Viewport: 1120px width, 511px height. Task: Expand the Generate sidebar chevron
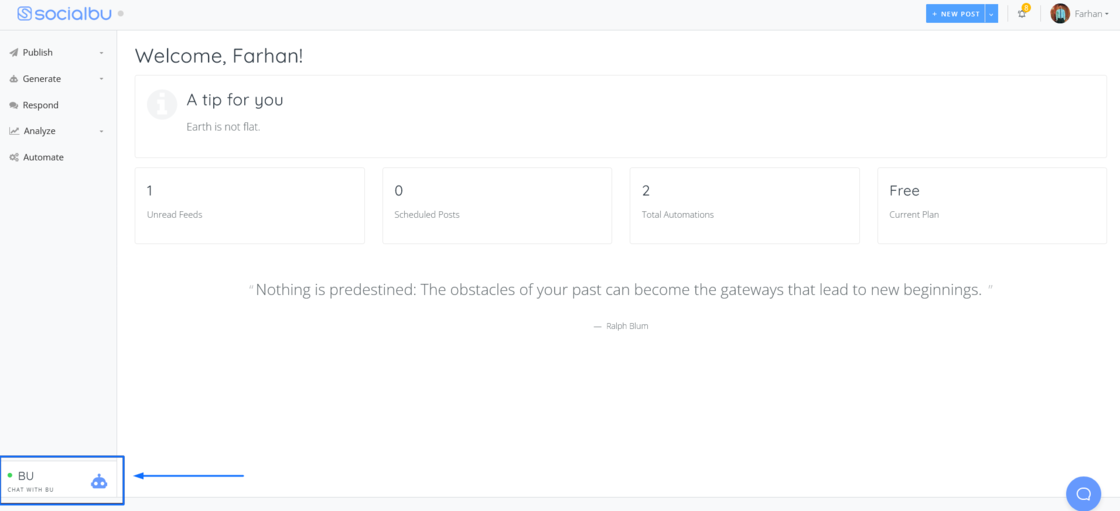(x=101, y=79)
